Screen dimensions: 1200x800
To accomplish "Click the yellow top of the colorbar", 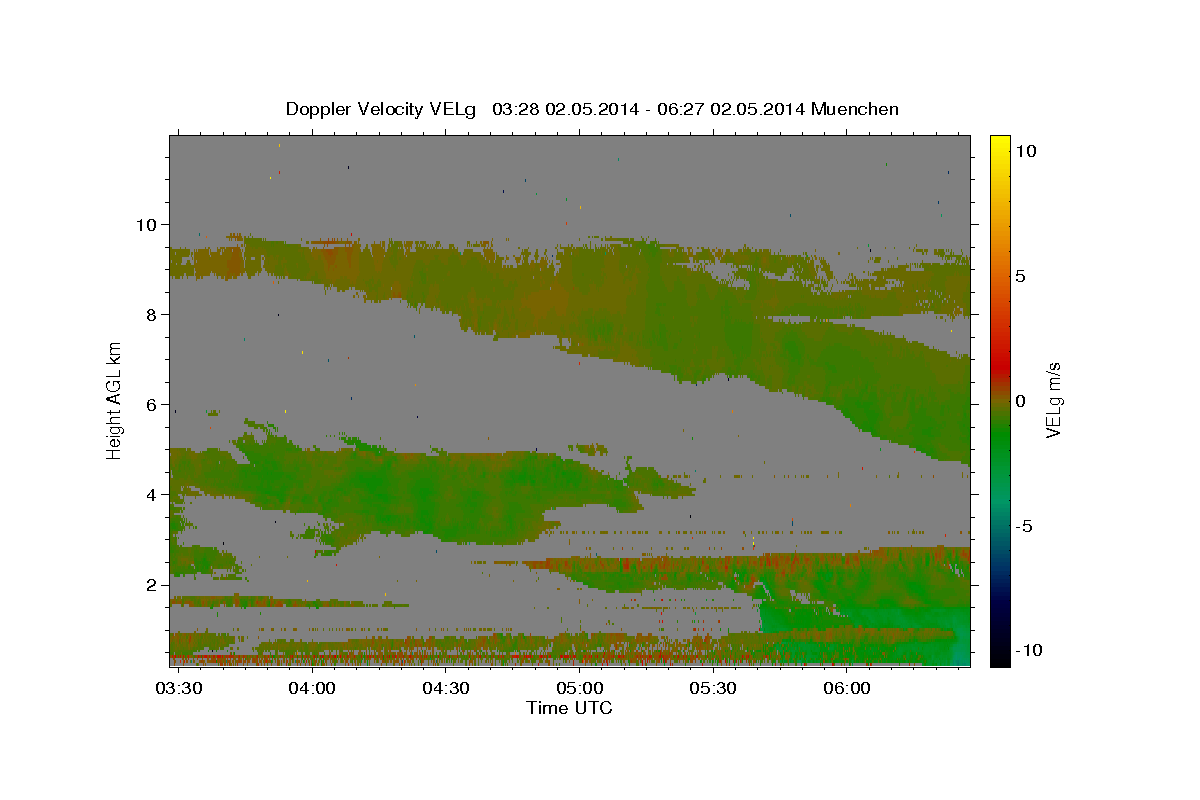I will click(999, 145).
